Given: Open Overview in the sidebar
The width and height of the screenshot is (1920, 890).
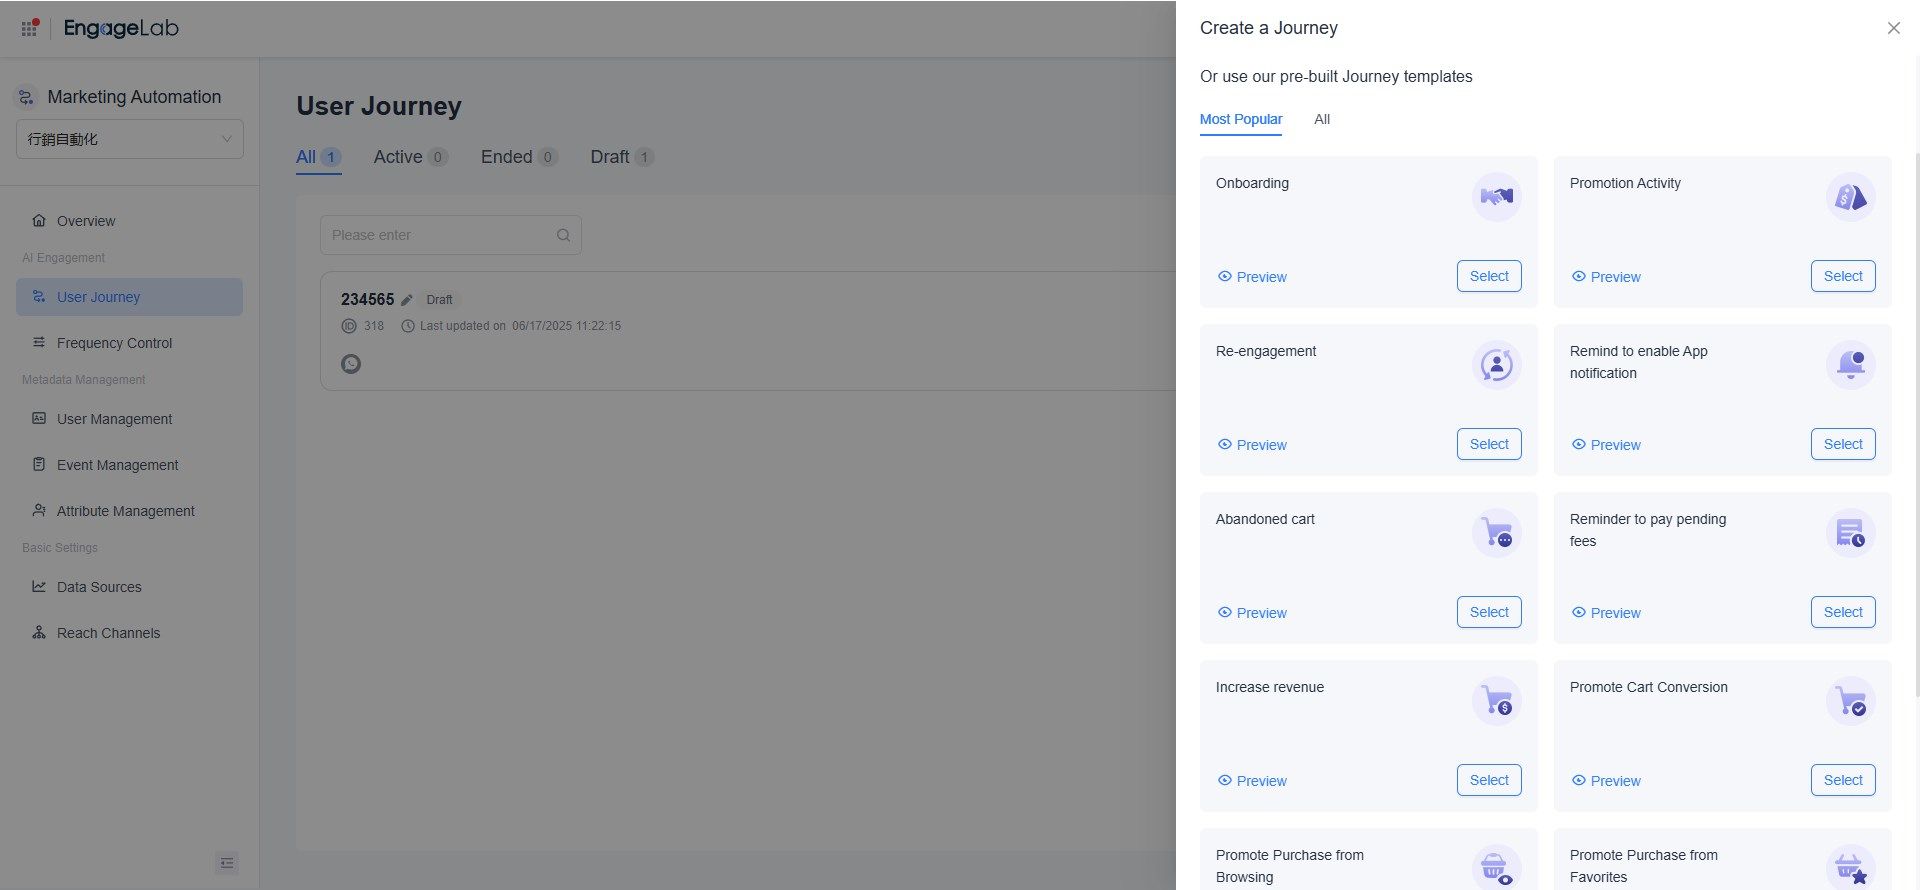Looking at the screenshot, I should point(129,221).
